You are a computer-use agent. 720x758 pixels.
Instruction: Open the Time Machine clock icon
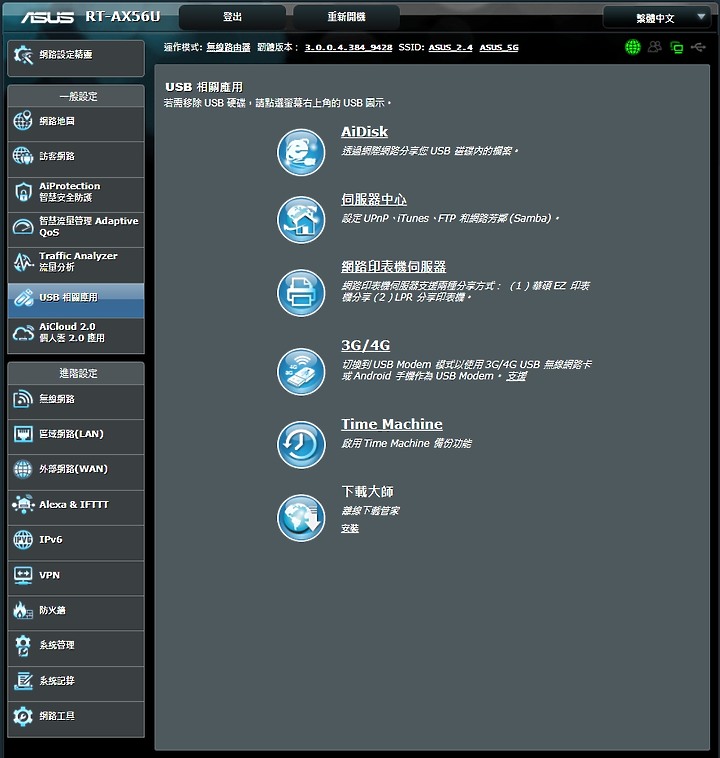pos(301,444)
